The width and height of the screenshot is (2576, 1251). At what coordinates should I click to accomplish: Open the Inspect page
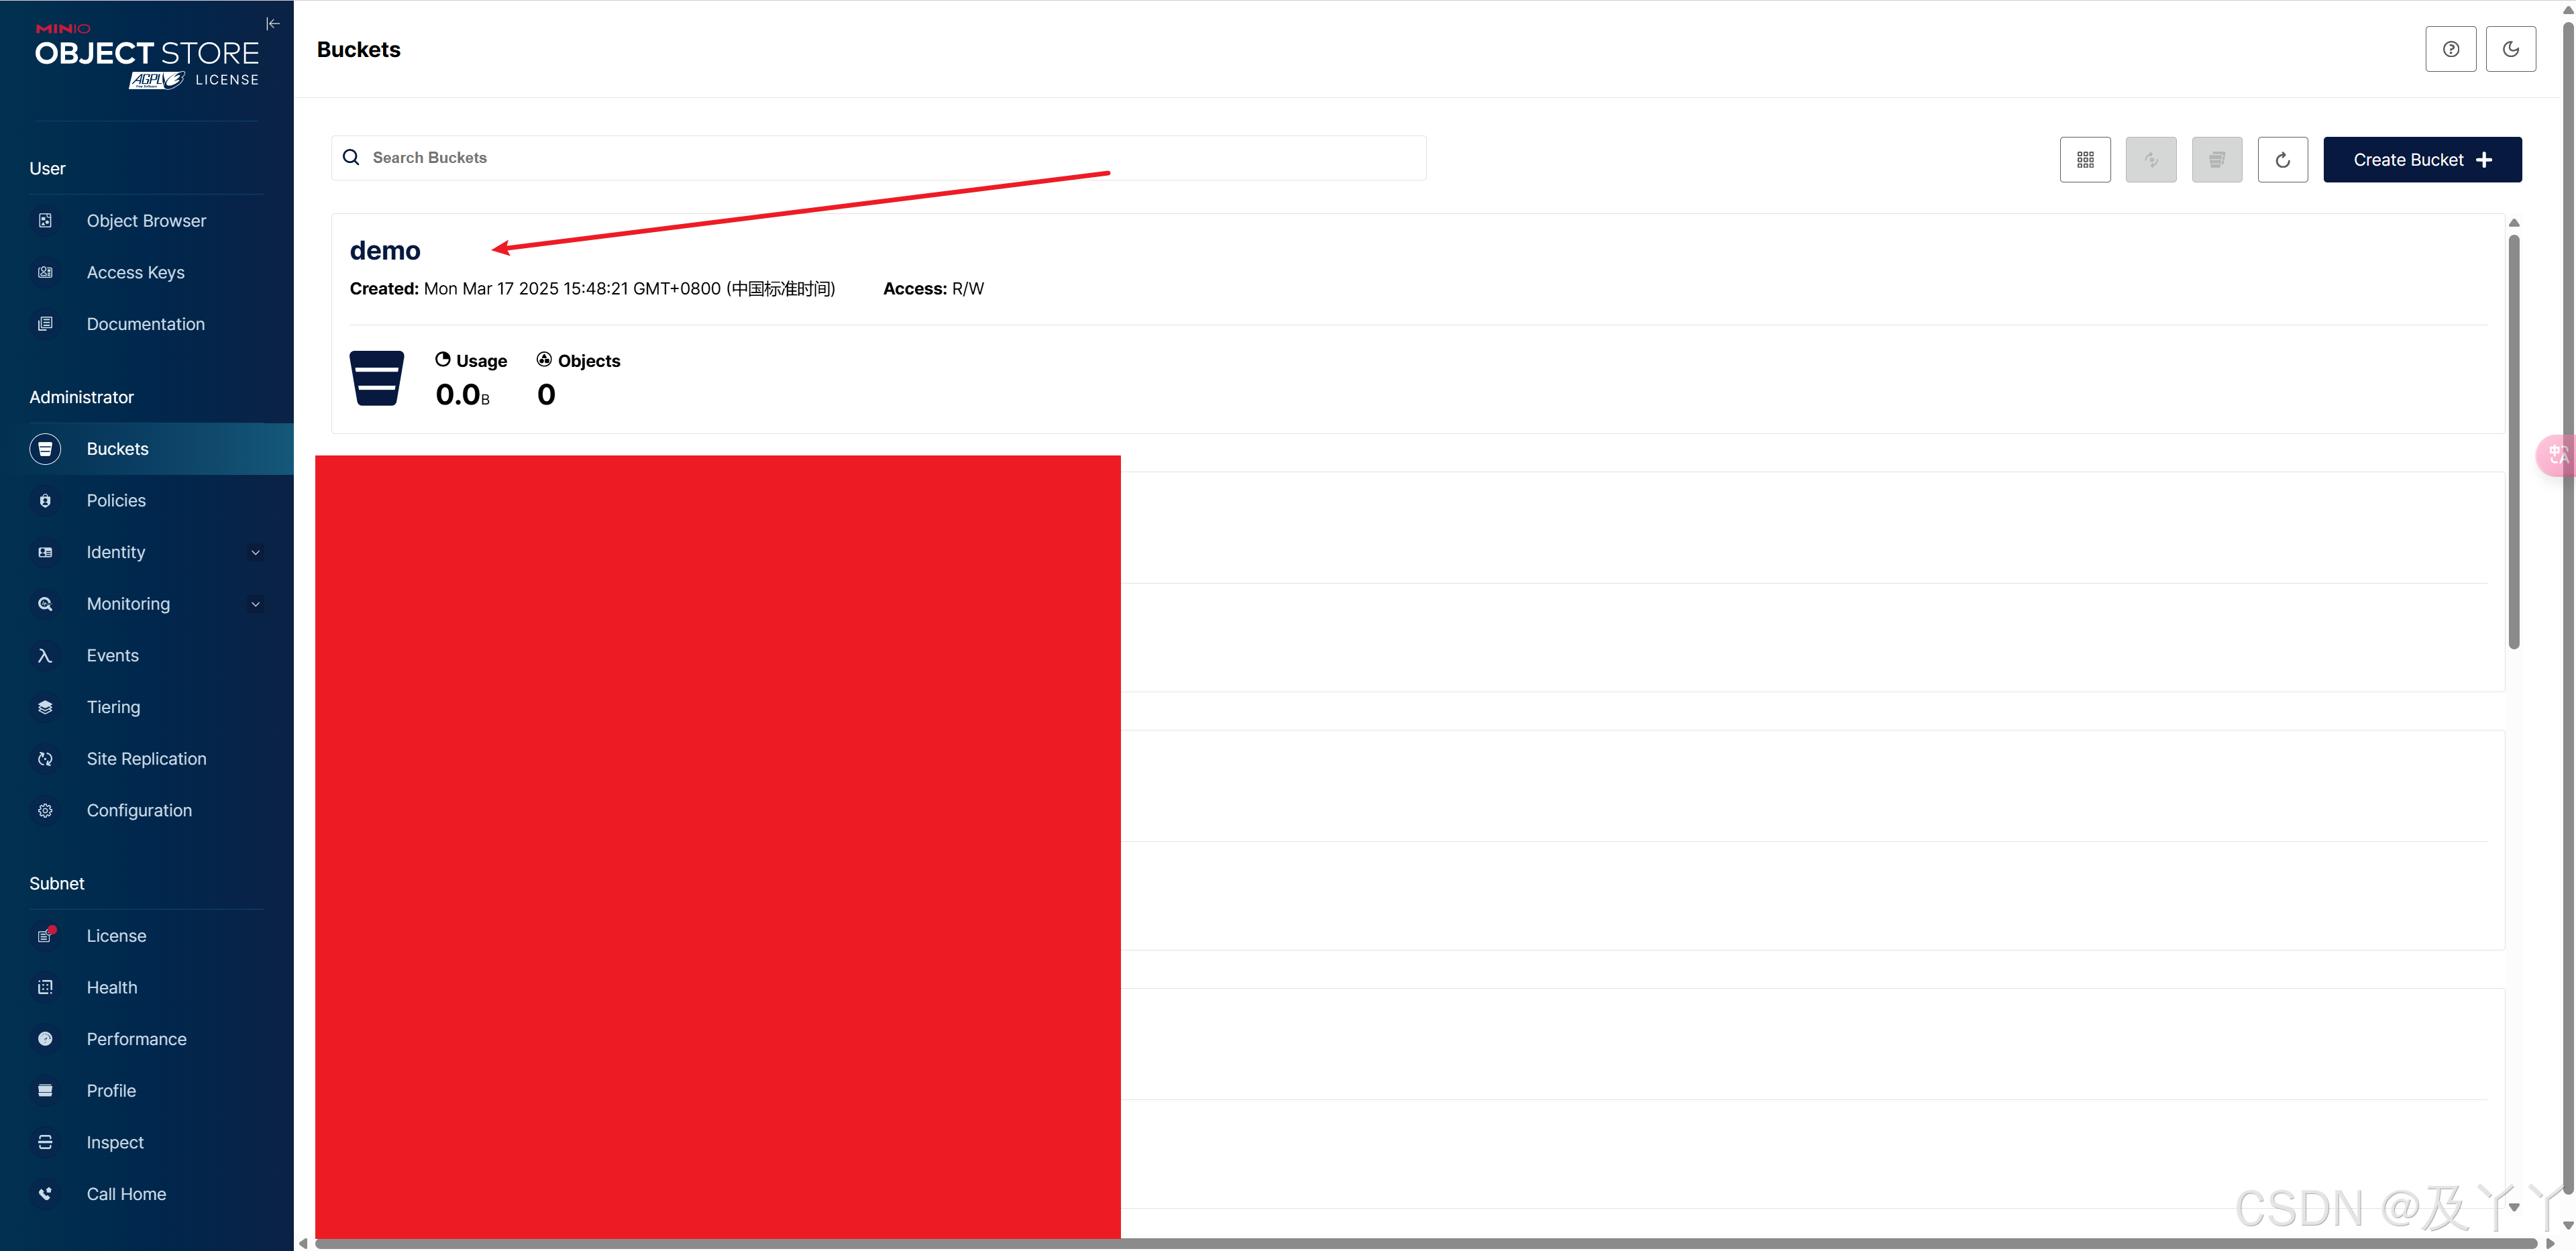[x=147, y=1143]
